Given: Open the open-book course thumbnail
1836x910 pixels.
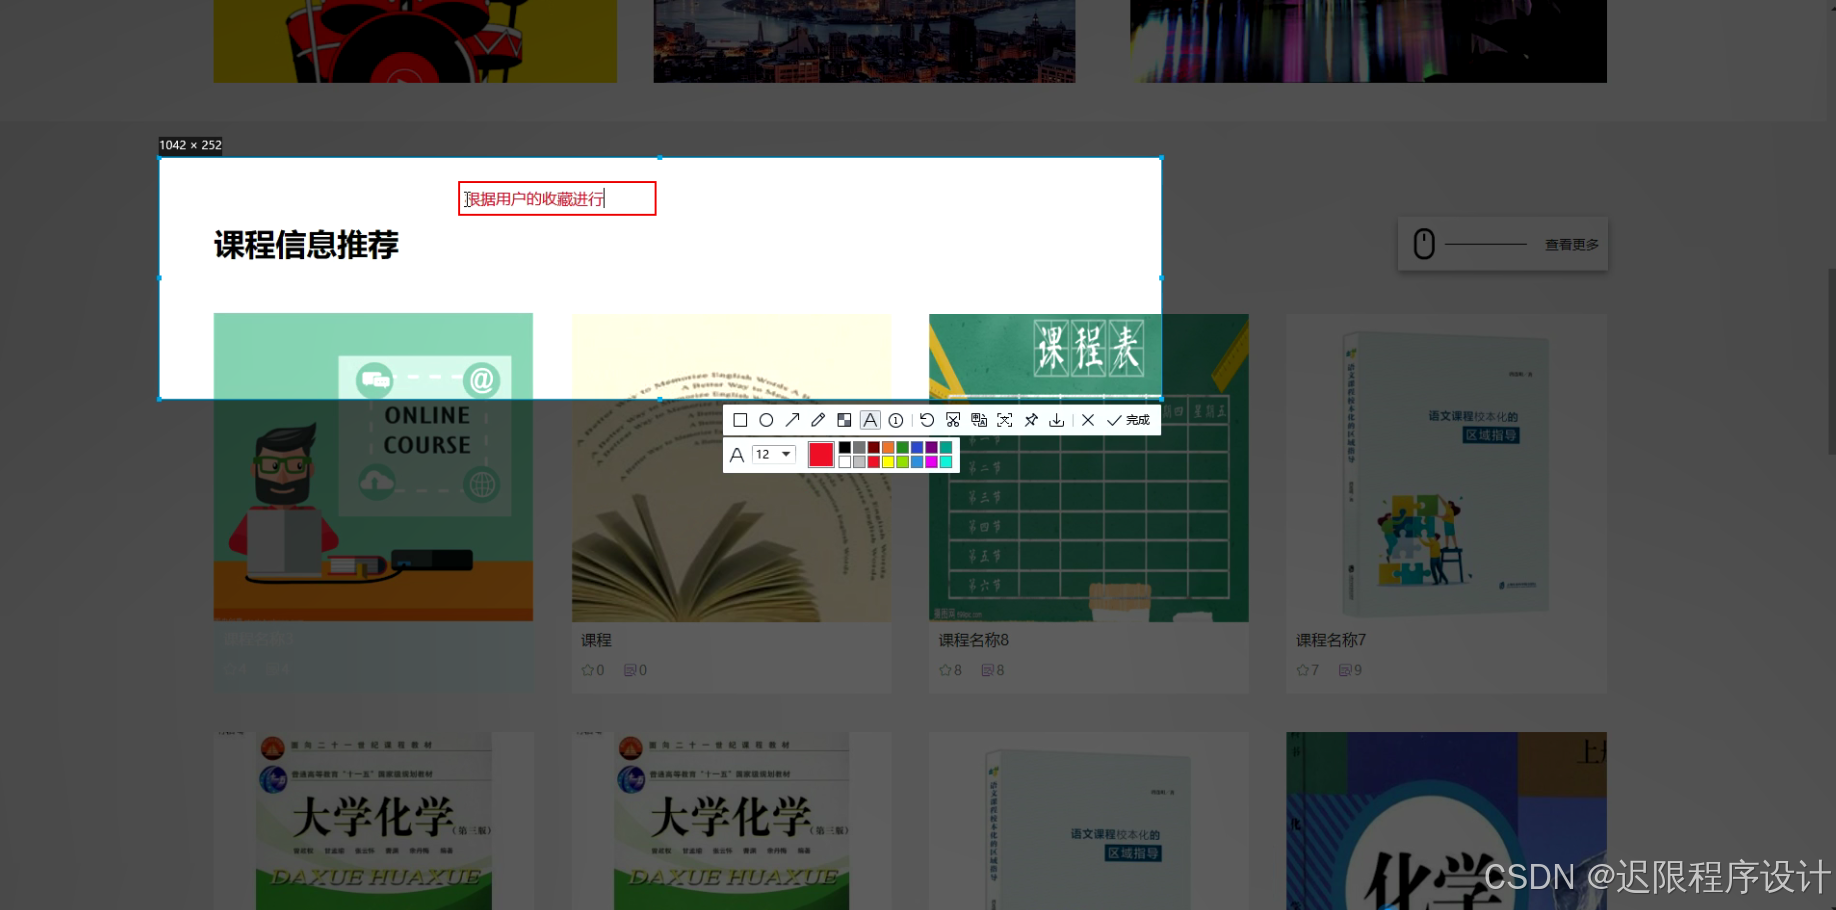Looking at the screenshot, I should click(x=731, y=467).
